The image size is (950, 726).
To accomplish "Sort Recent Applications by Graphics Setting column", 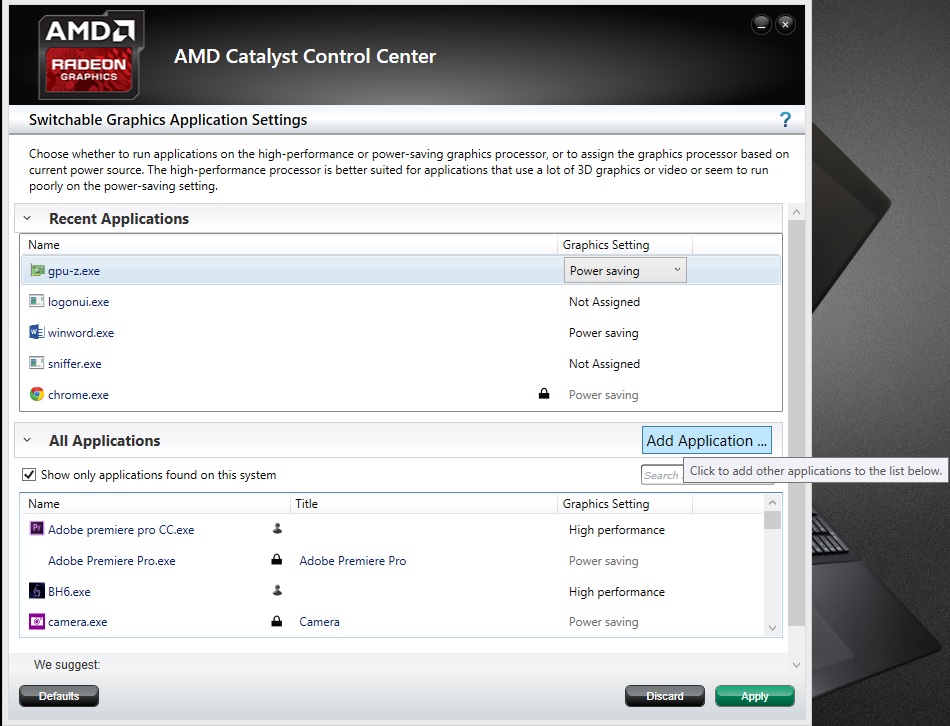I will [x=625, y=245].
